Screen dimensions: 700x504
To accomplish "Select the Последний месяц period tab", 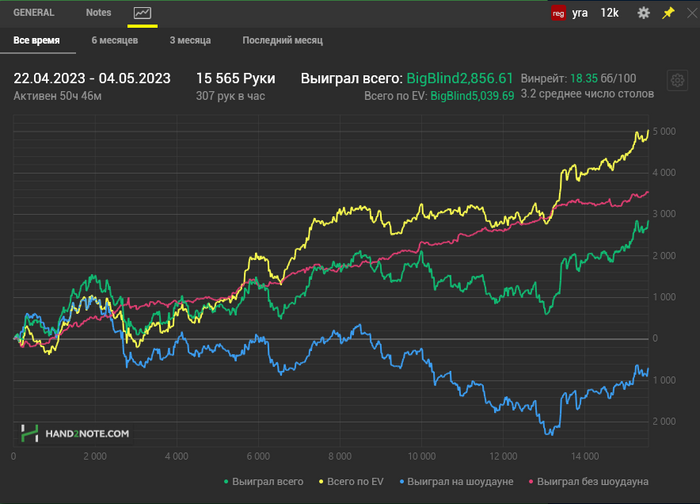I will pyautogui.click(x=283, y=40).
